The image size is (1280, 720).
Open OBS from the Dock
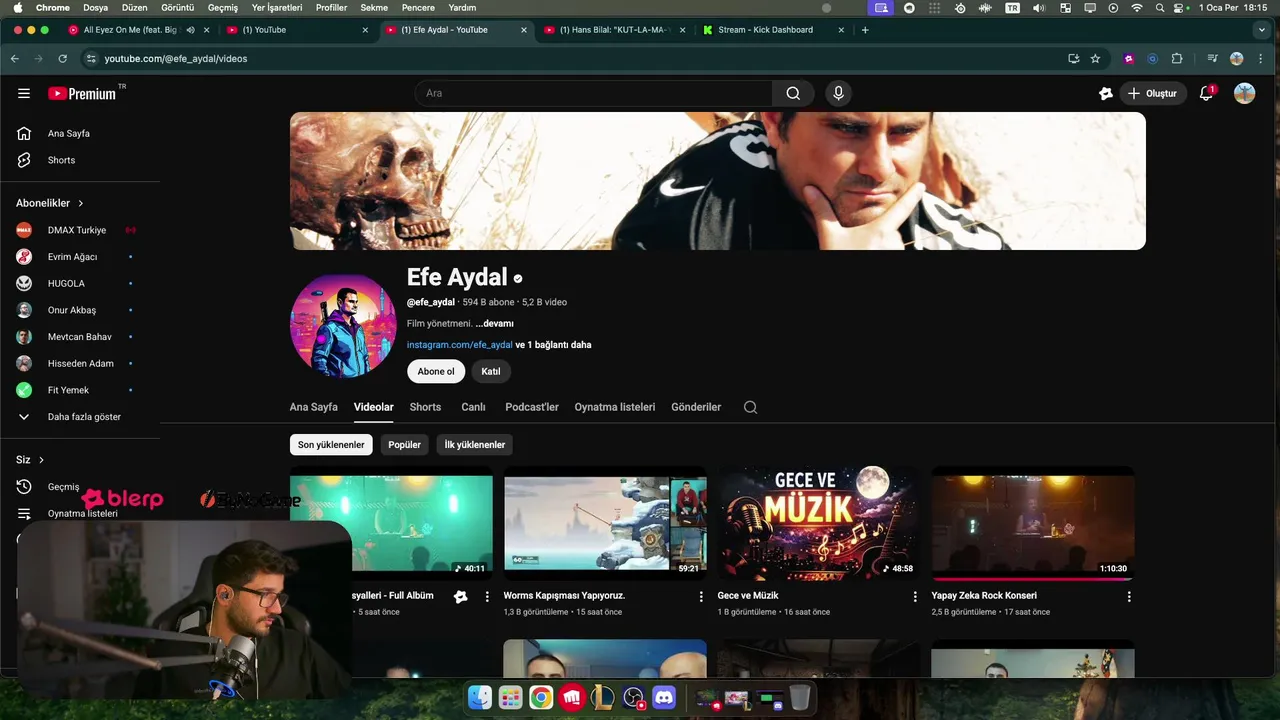pyautogui.click(x=633, y=697)
